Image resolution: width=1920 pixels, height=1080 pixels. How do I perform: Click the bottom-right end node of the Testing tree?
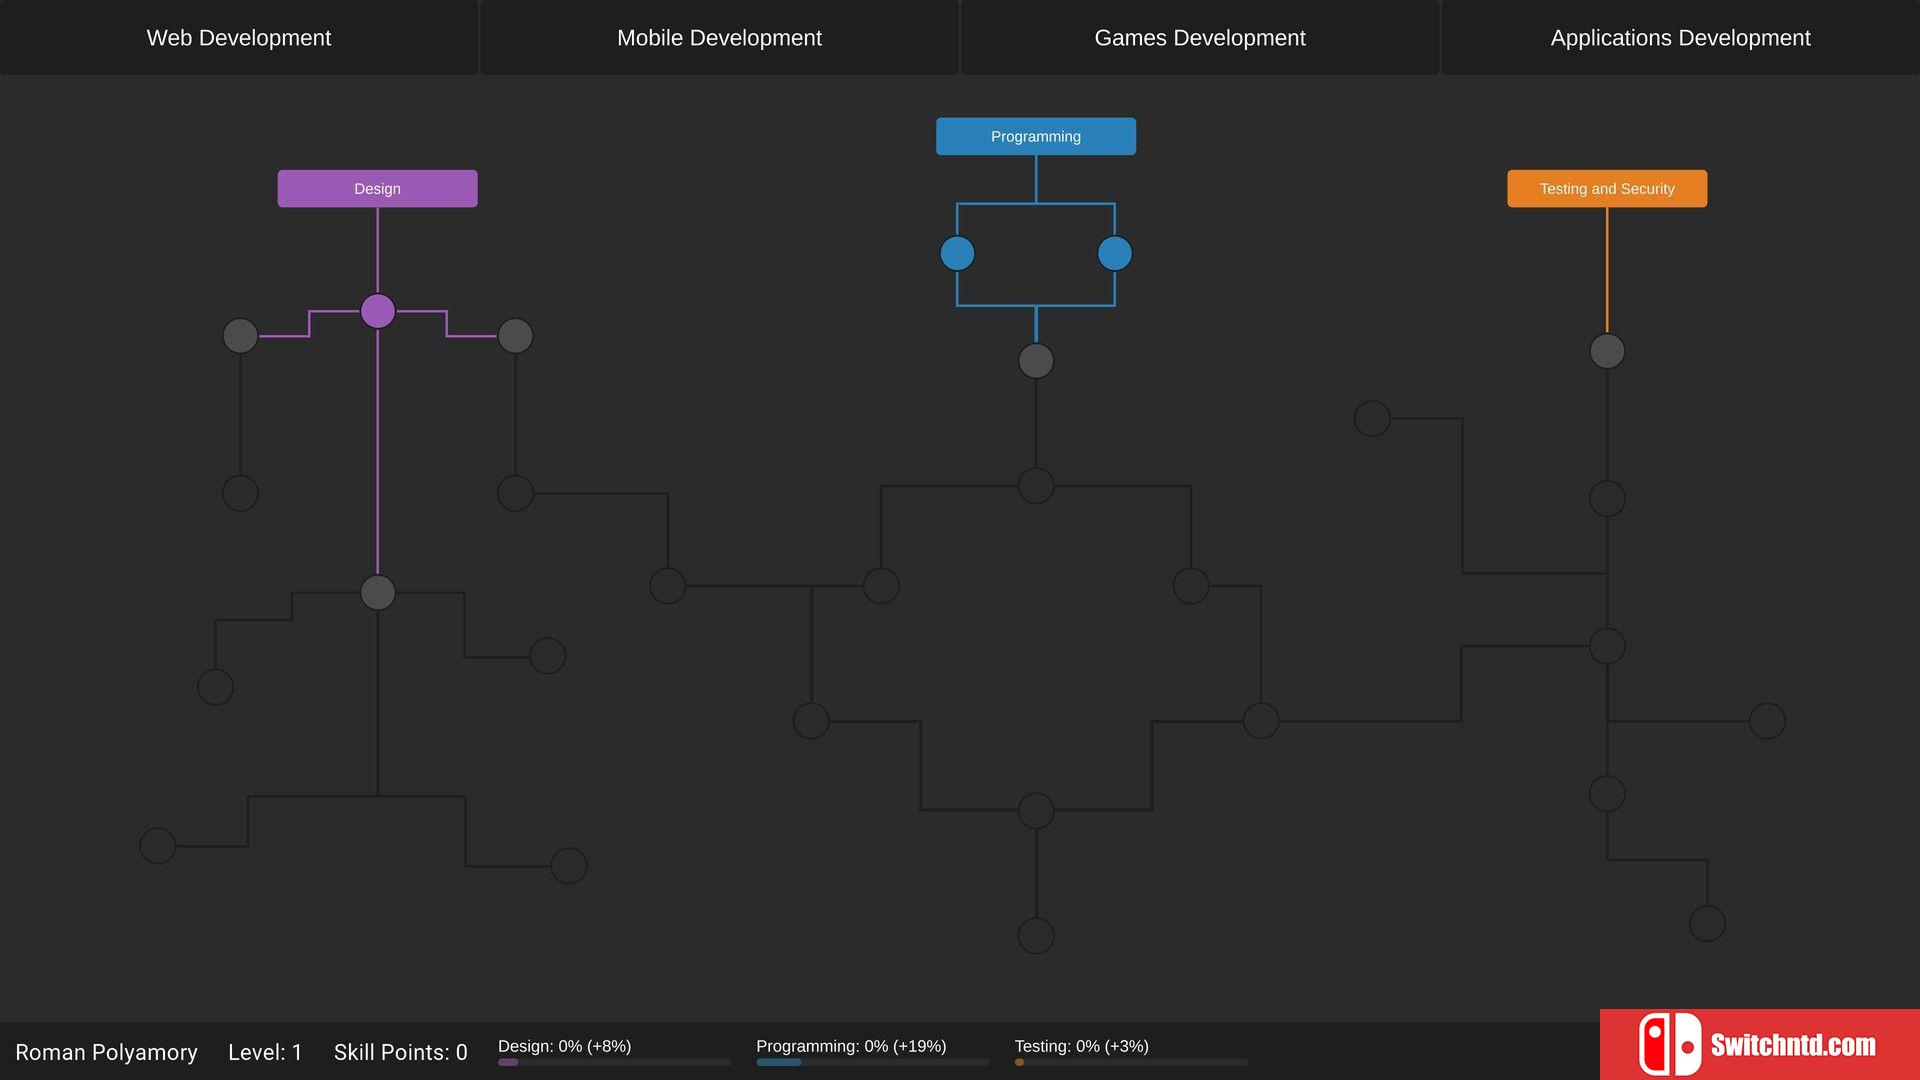[x=1707, y=924]
